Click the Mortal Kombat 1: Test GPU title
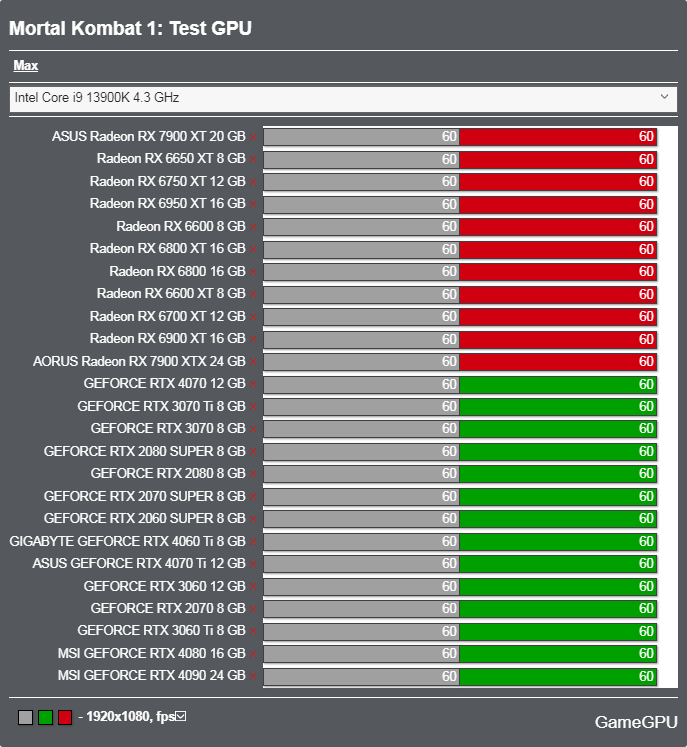The width and height of the screenshot is (687, 747). [x=130, y=29]
